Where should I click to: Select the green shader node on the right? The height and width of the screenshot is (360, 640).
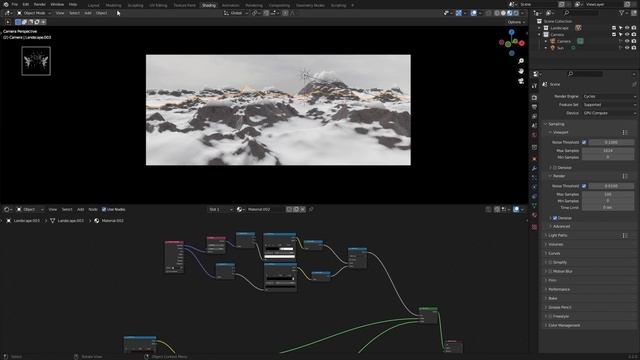click(428, 316)
